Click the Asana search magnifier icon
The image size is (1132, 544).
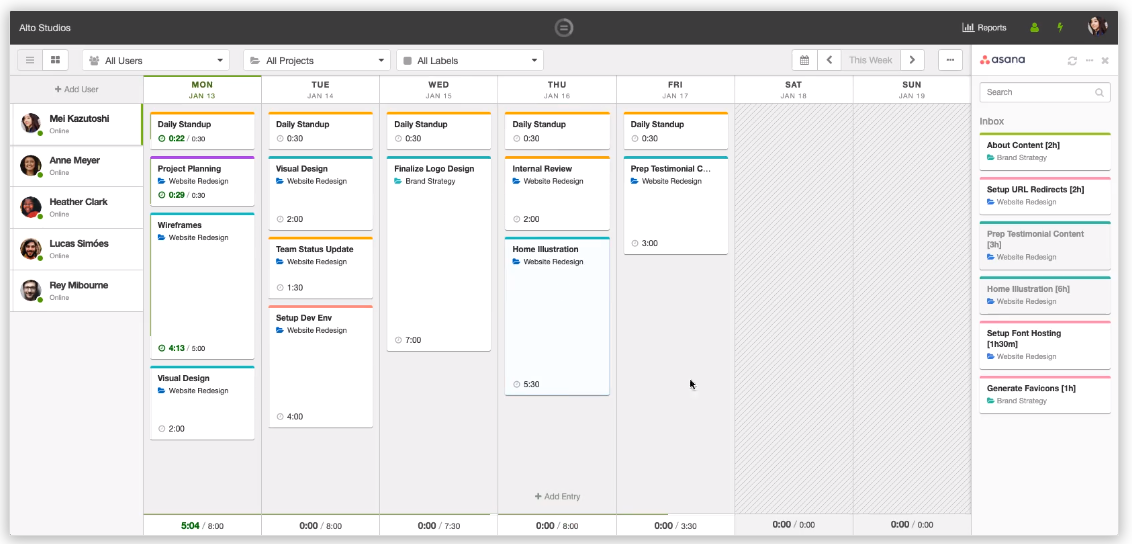click(x=1100, y=92)
